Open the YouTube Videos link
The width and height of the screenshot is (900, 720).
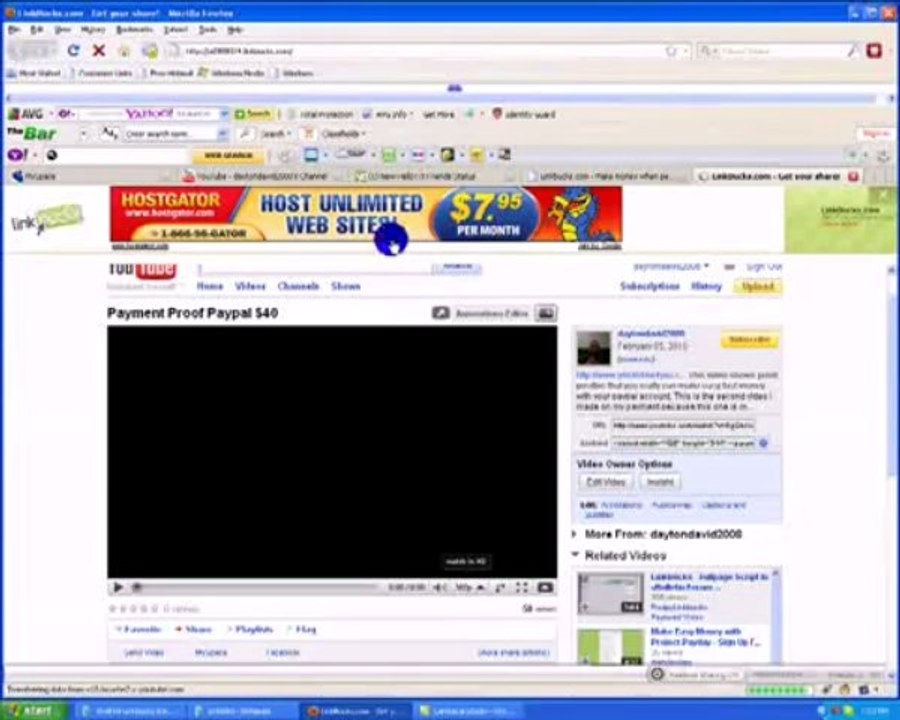(x=250, y=286)
